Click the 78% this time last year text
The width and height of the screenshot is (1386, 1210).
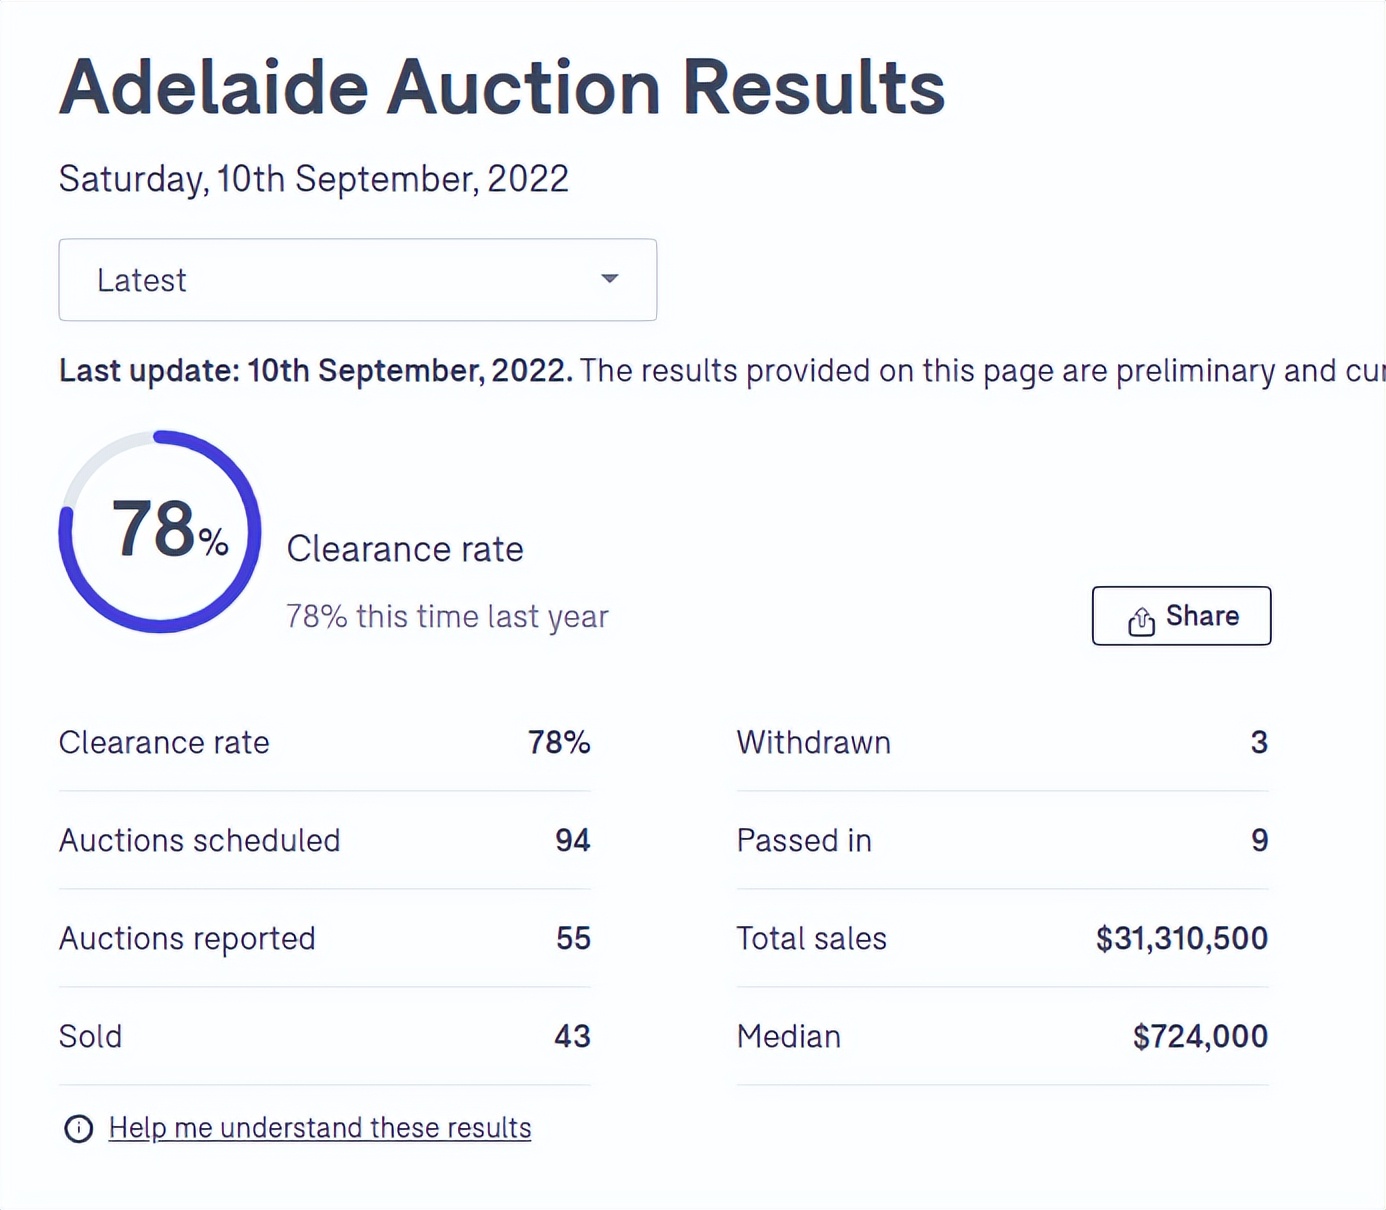pos(447,616)
